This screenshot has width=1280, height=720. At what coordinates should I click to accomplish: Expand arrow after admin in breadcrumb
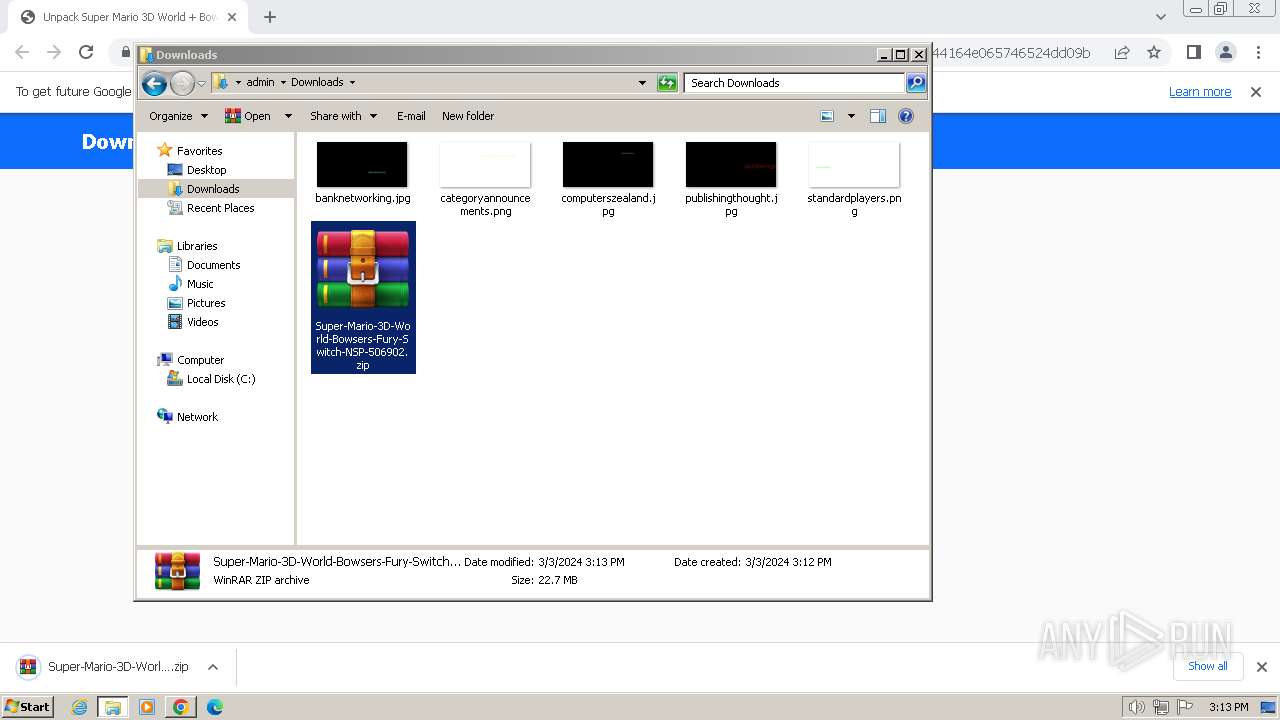point(283,83)
